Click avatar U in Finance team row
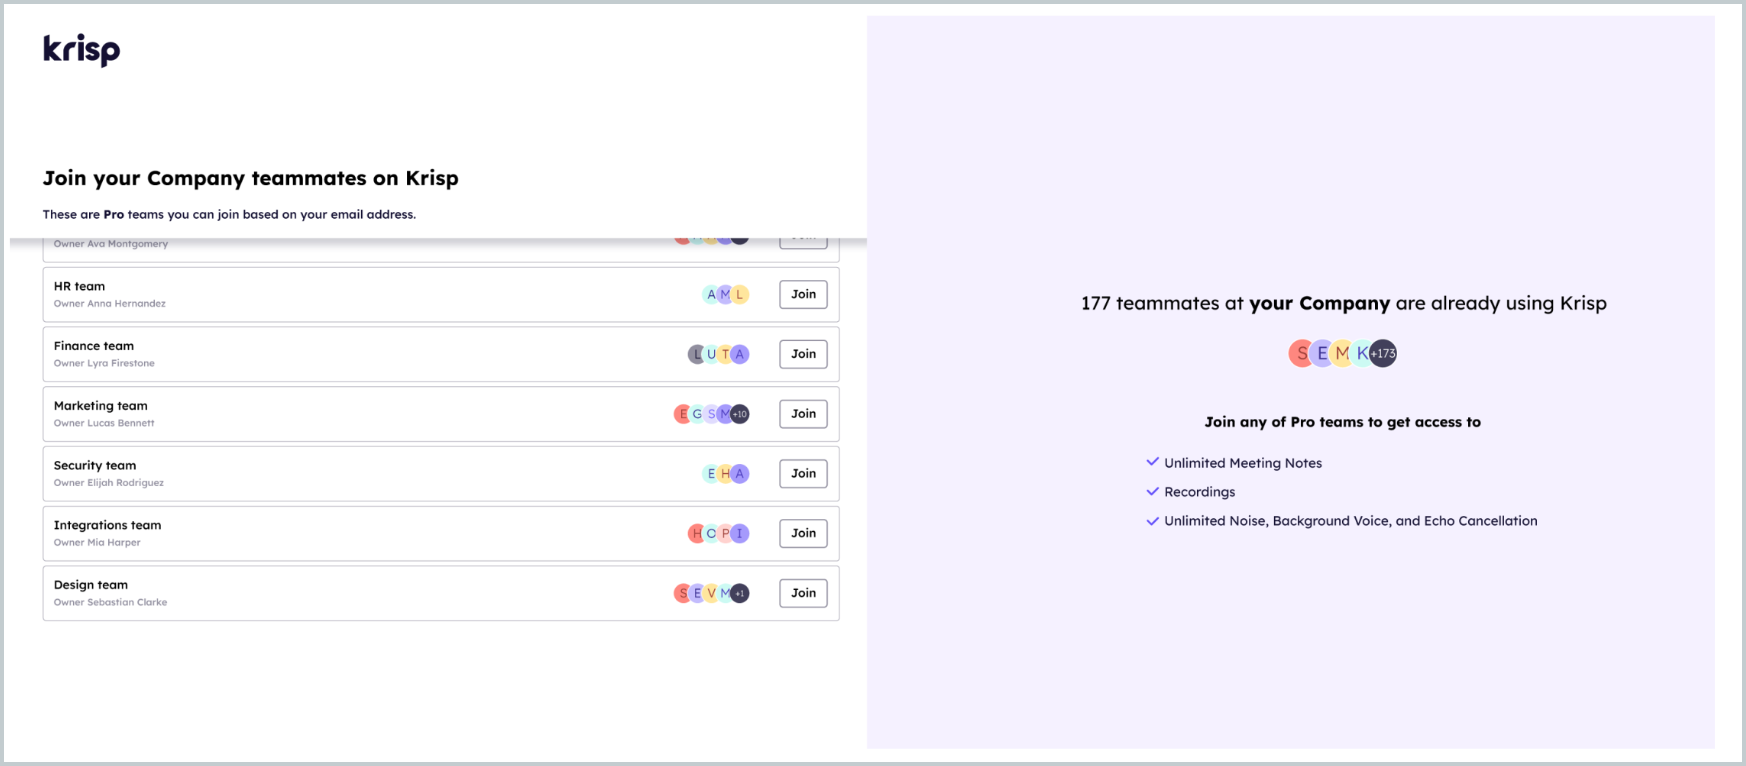 coord(711,354)
